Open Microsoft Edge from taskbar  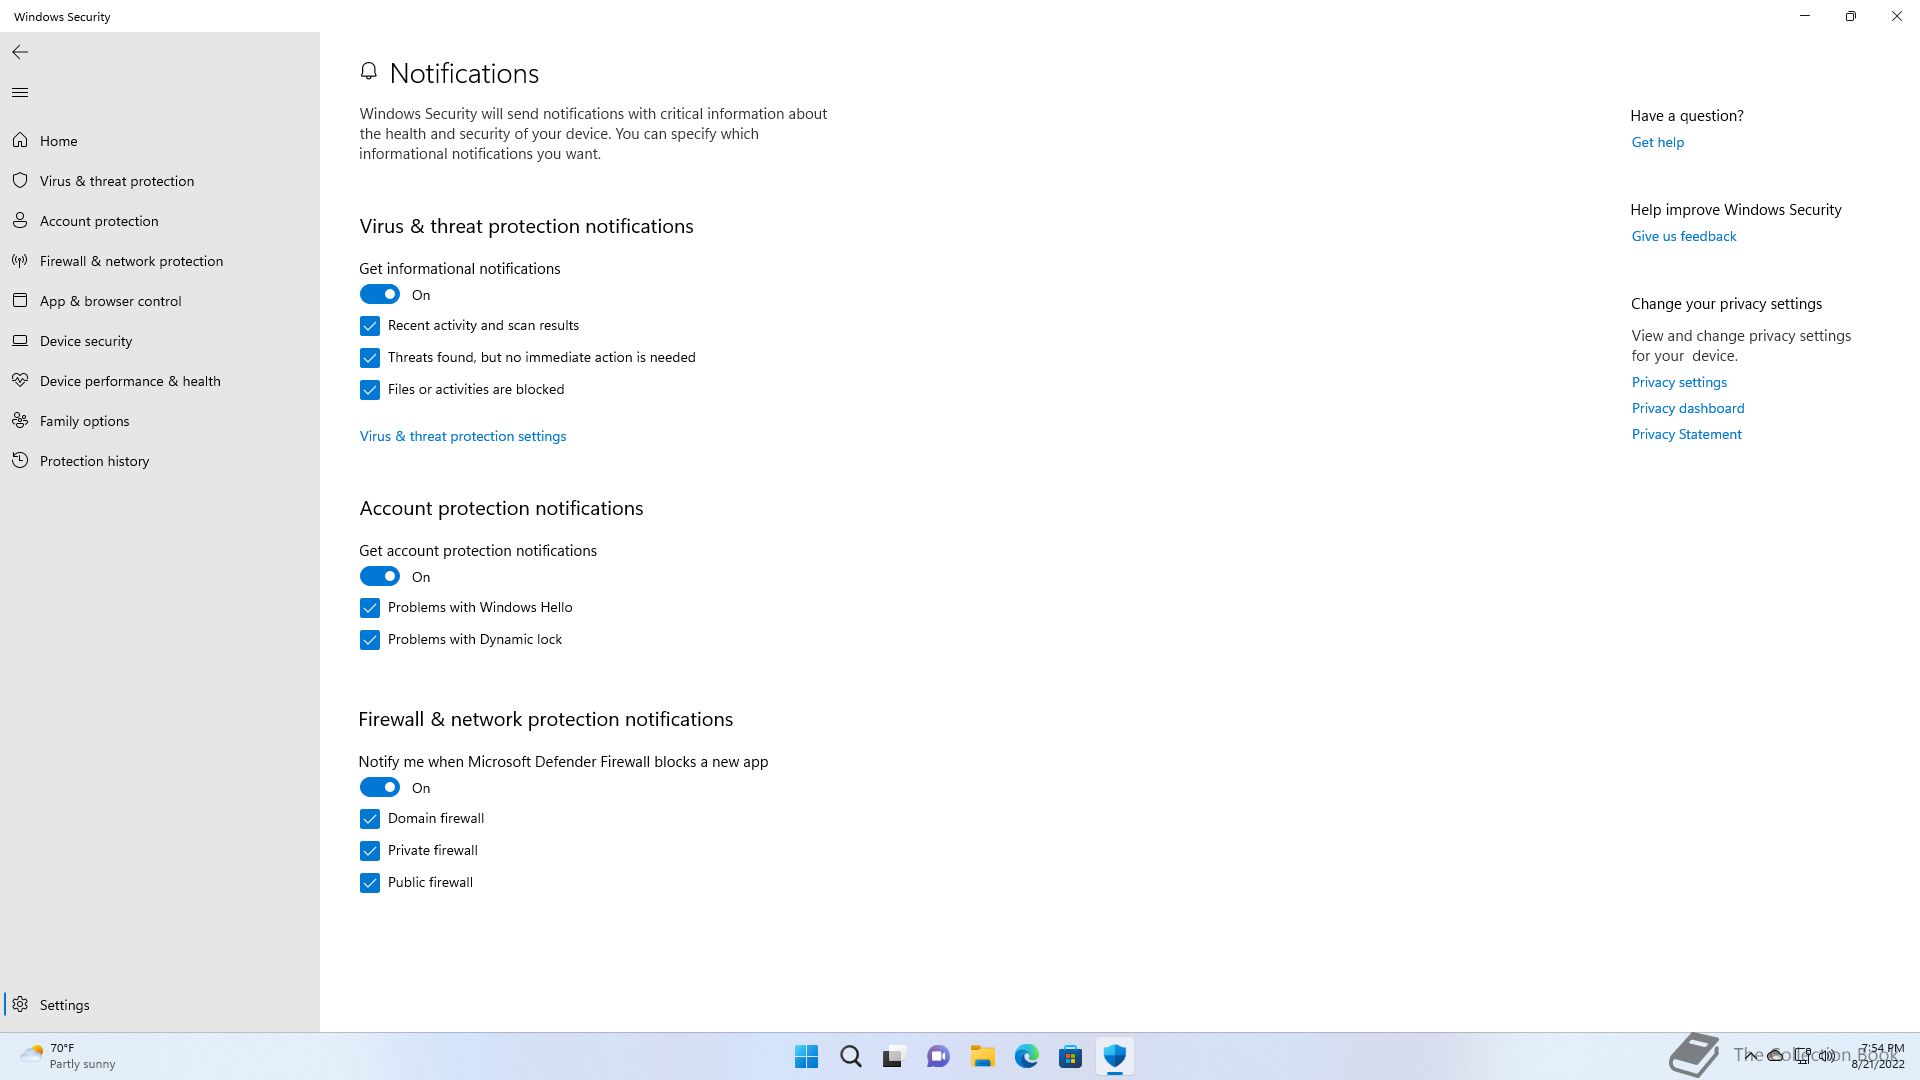(1027, 1056)
